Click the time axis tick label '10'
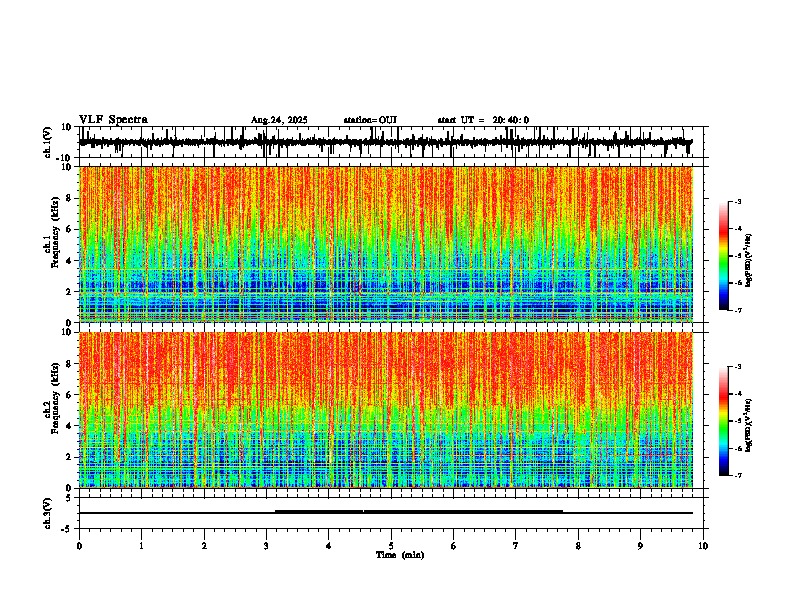The image size is (792, 612). coord(703,546)
